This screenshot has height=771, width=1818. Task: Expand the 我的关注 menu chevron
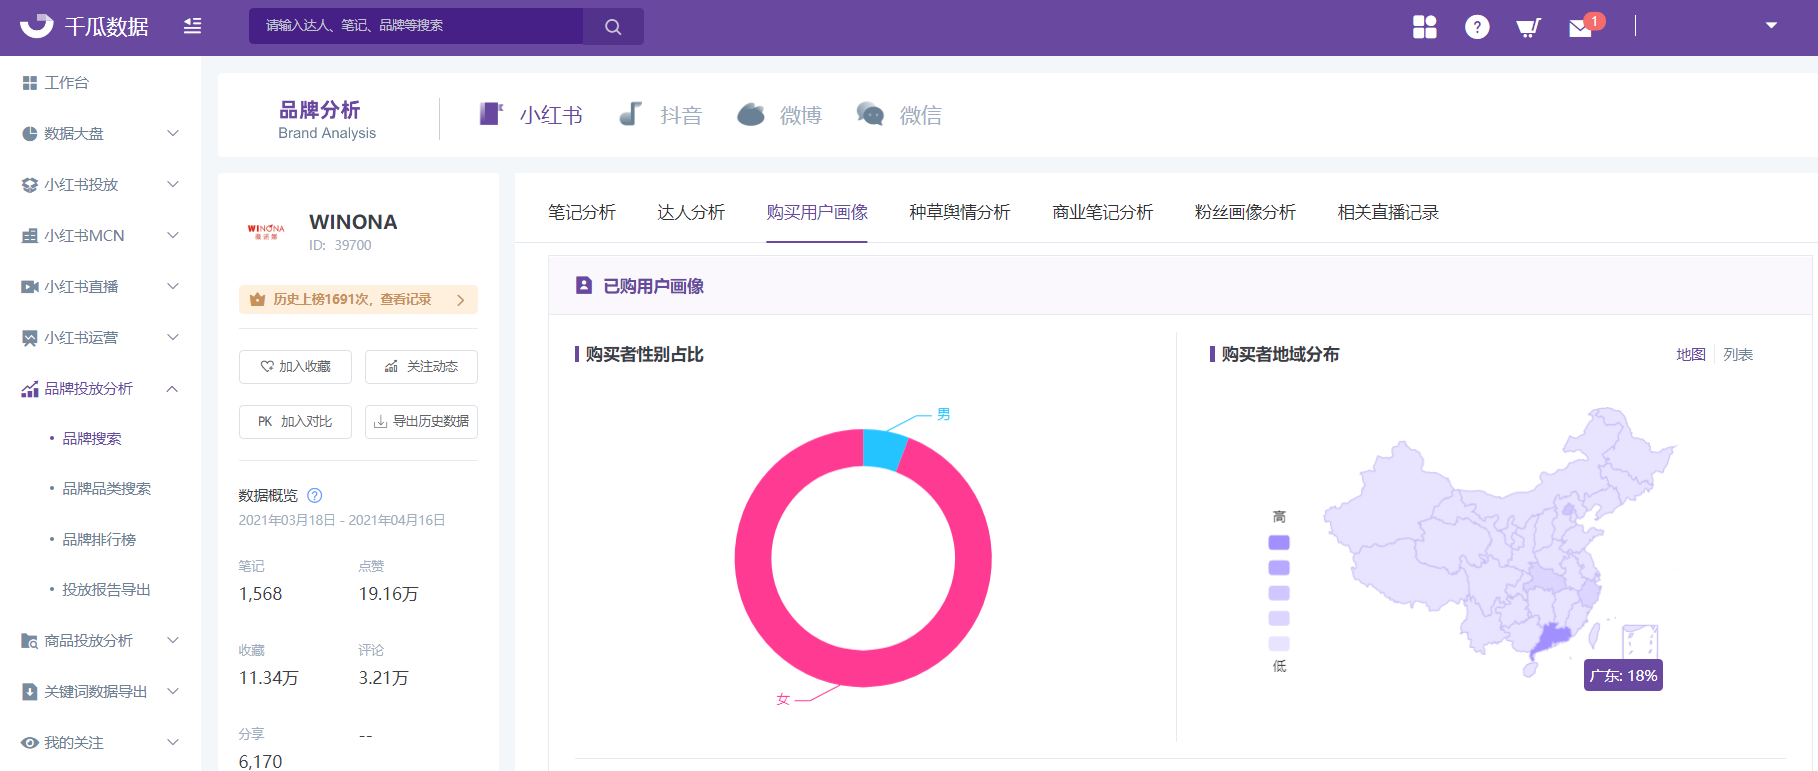(x=172, y=742)
